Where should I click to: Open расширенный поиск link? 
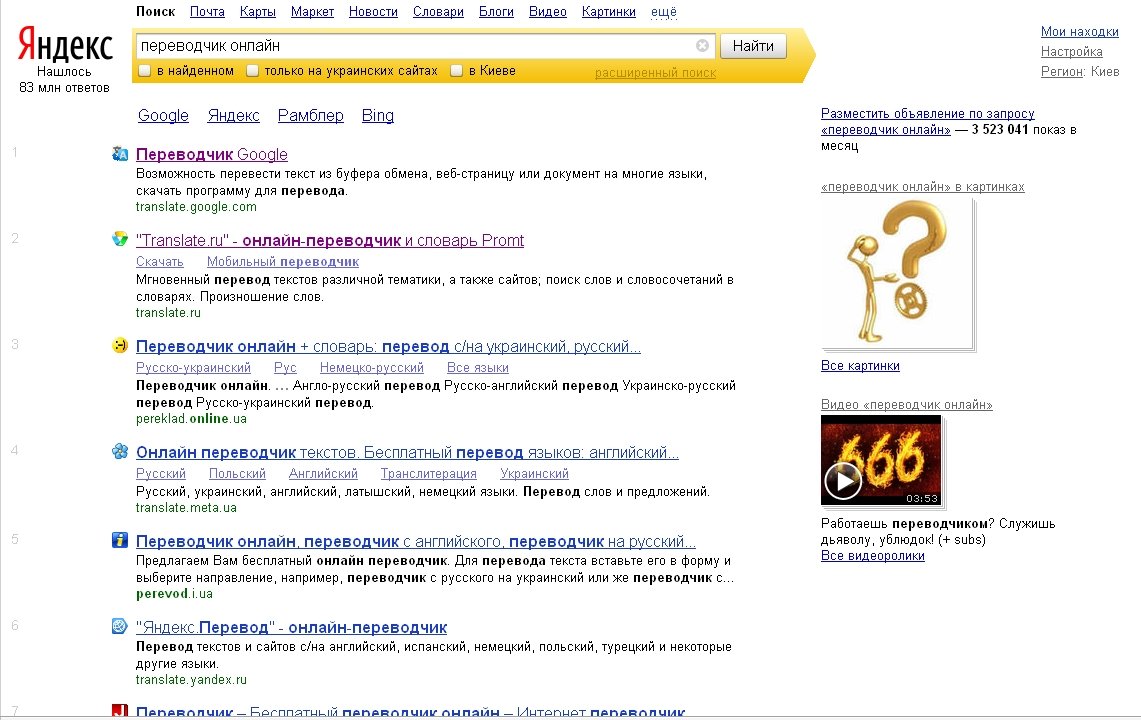point(656,73)
